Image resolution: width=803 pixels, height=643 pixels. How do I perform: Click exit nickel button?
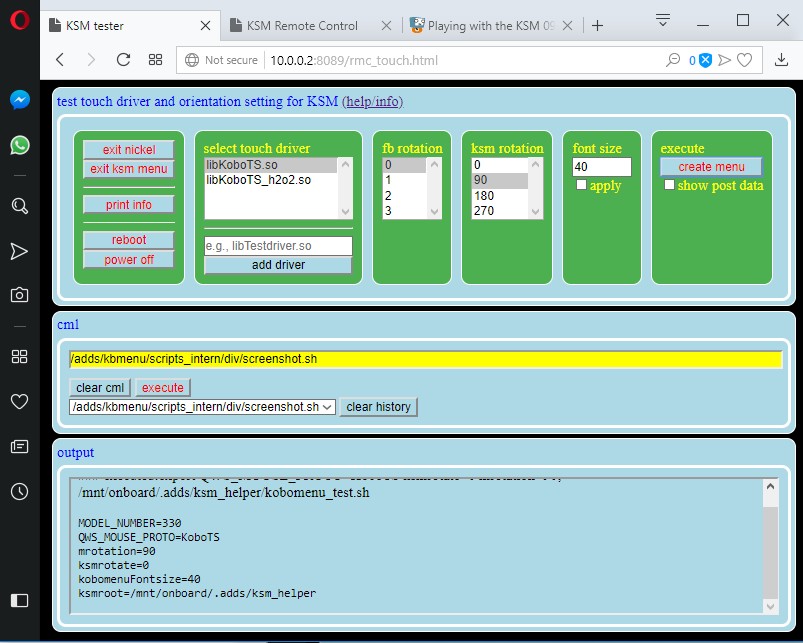click(x=129, y=149)
